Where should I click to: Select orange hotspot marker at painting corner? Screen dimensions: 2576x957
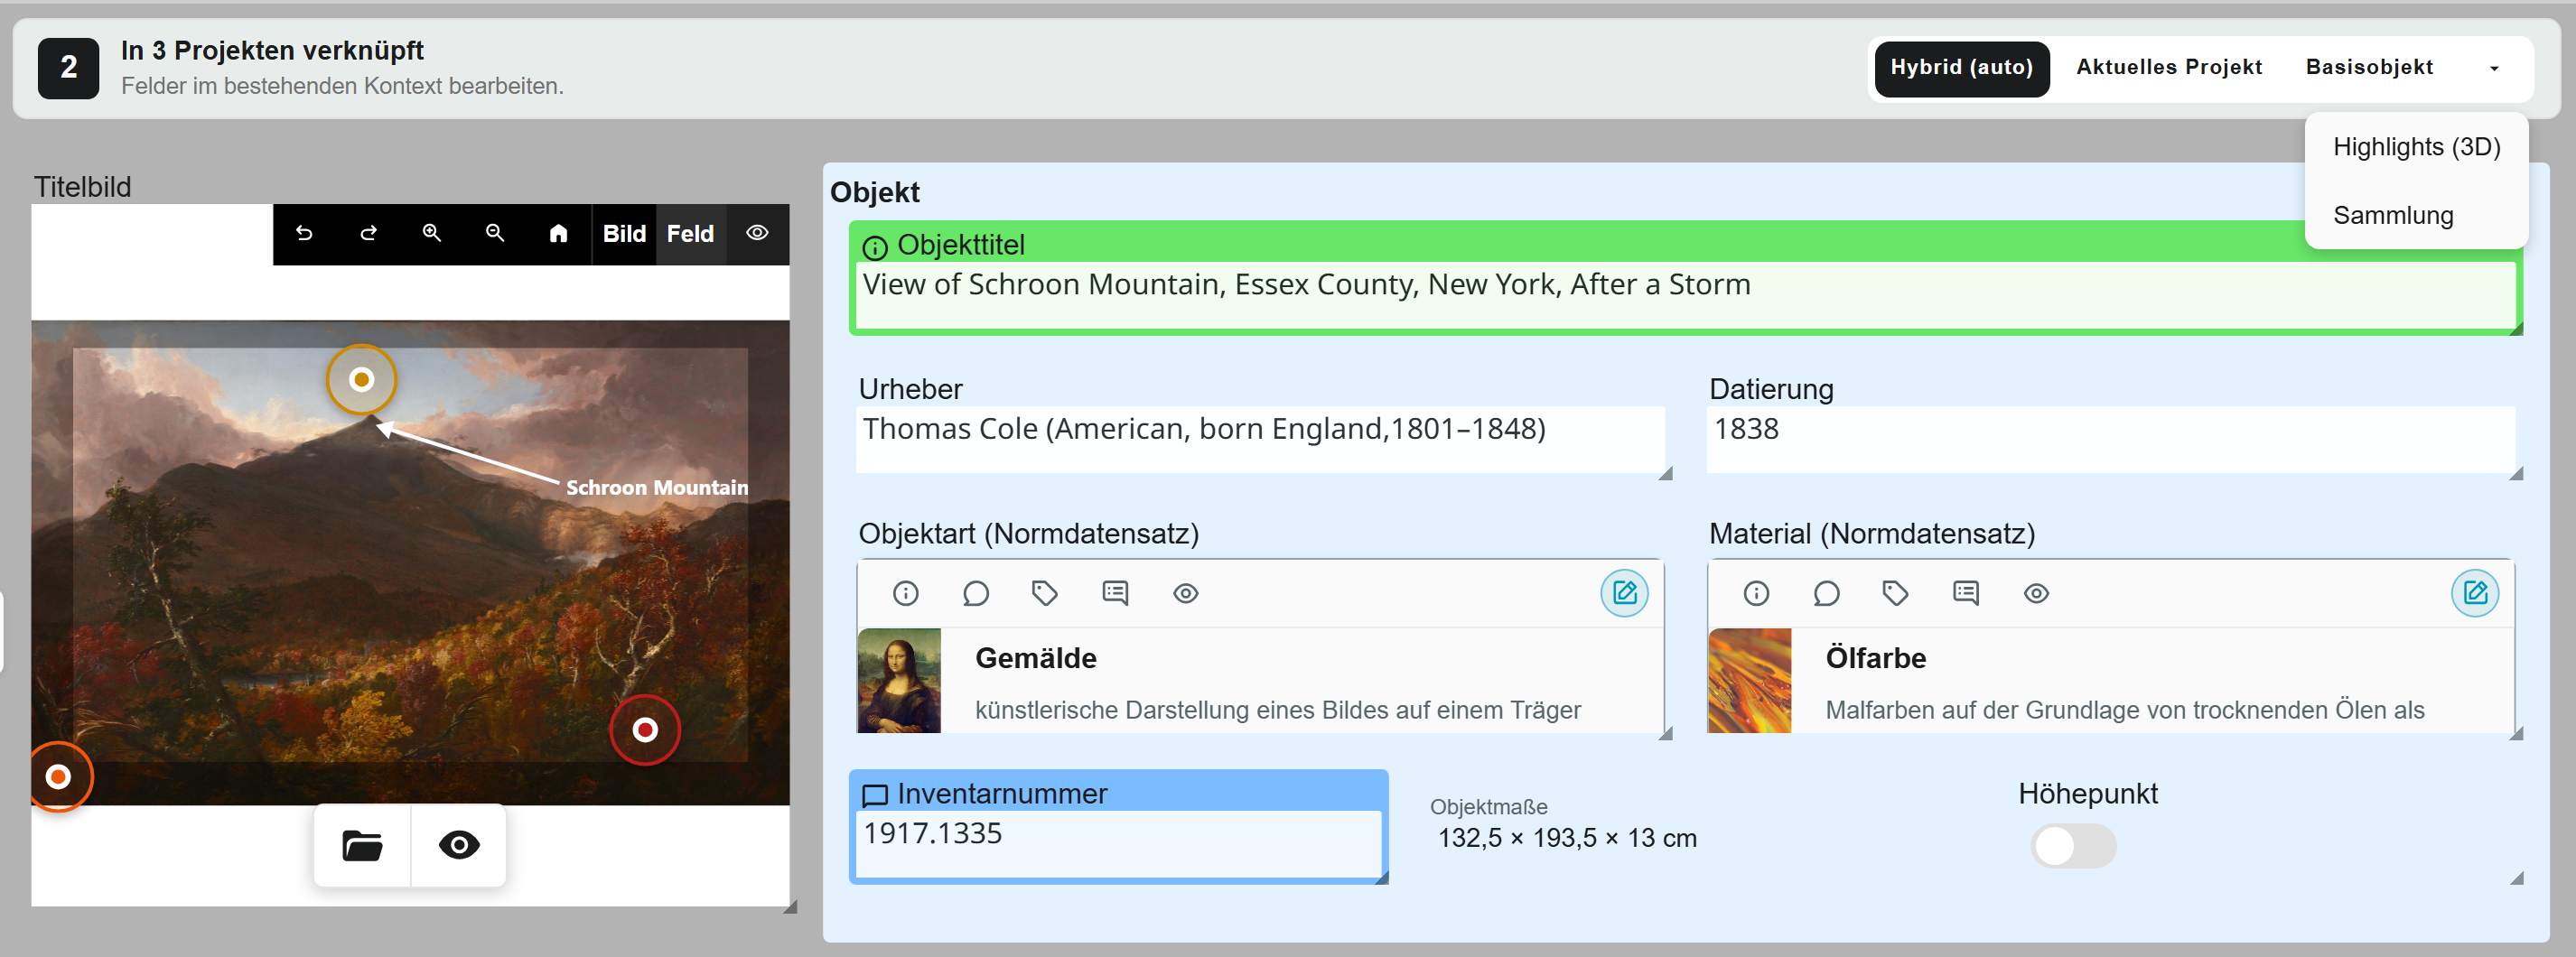point(59,776)
